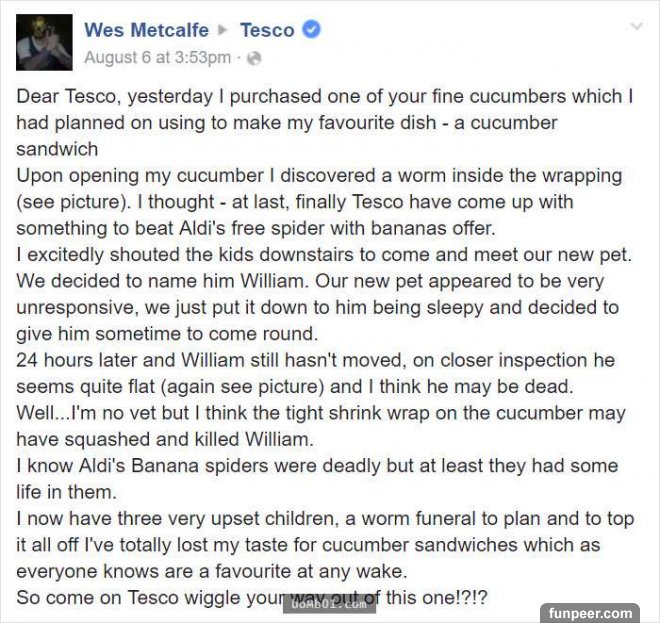Click the line starting "24 hours later and William"
Viewport: 660px width, 623px height.
tap(315, 360)
